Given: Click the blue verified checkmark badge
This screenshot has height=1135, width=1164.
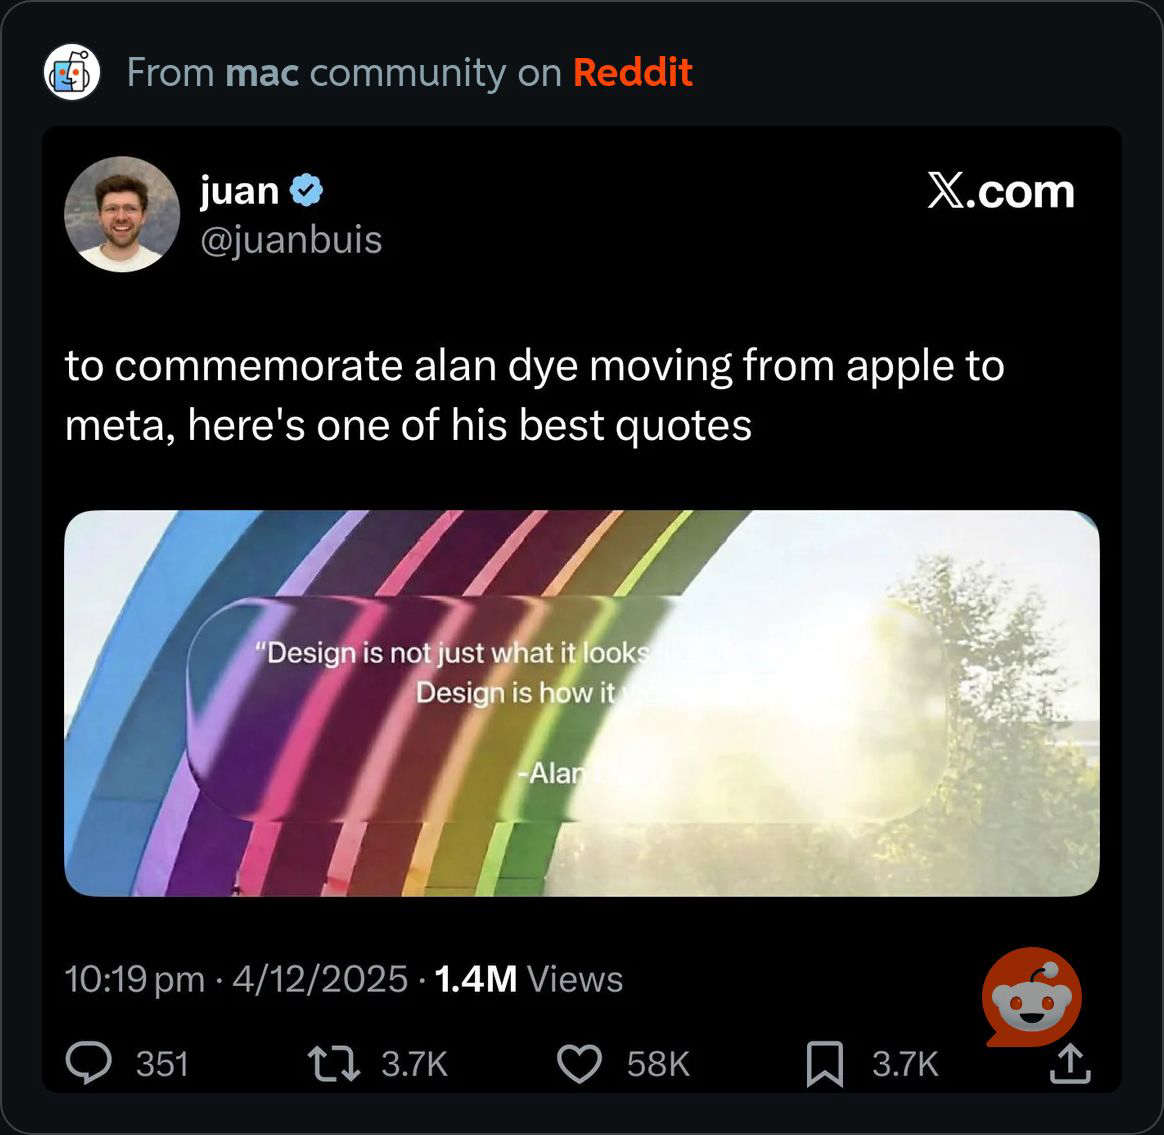Looking at the screenshot, I should [x=306, y=191].
